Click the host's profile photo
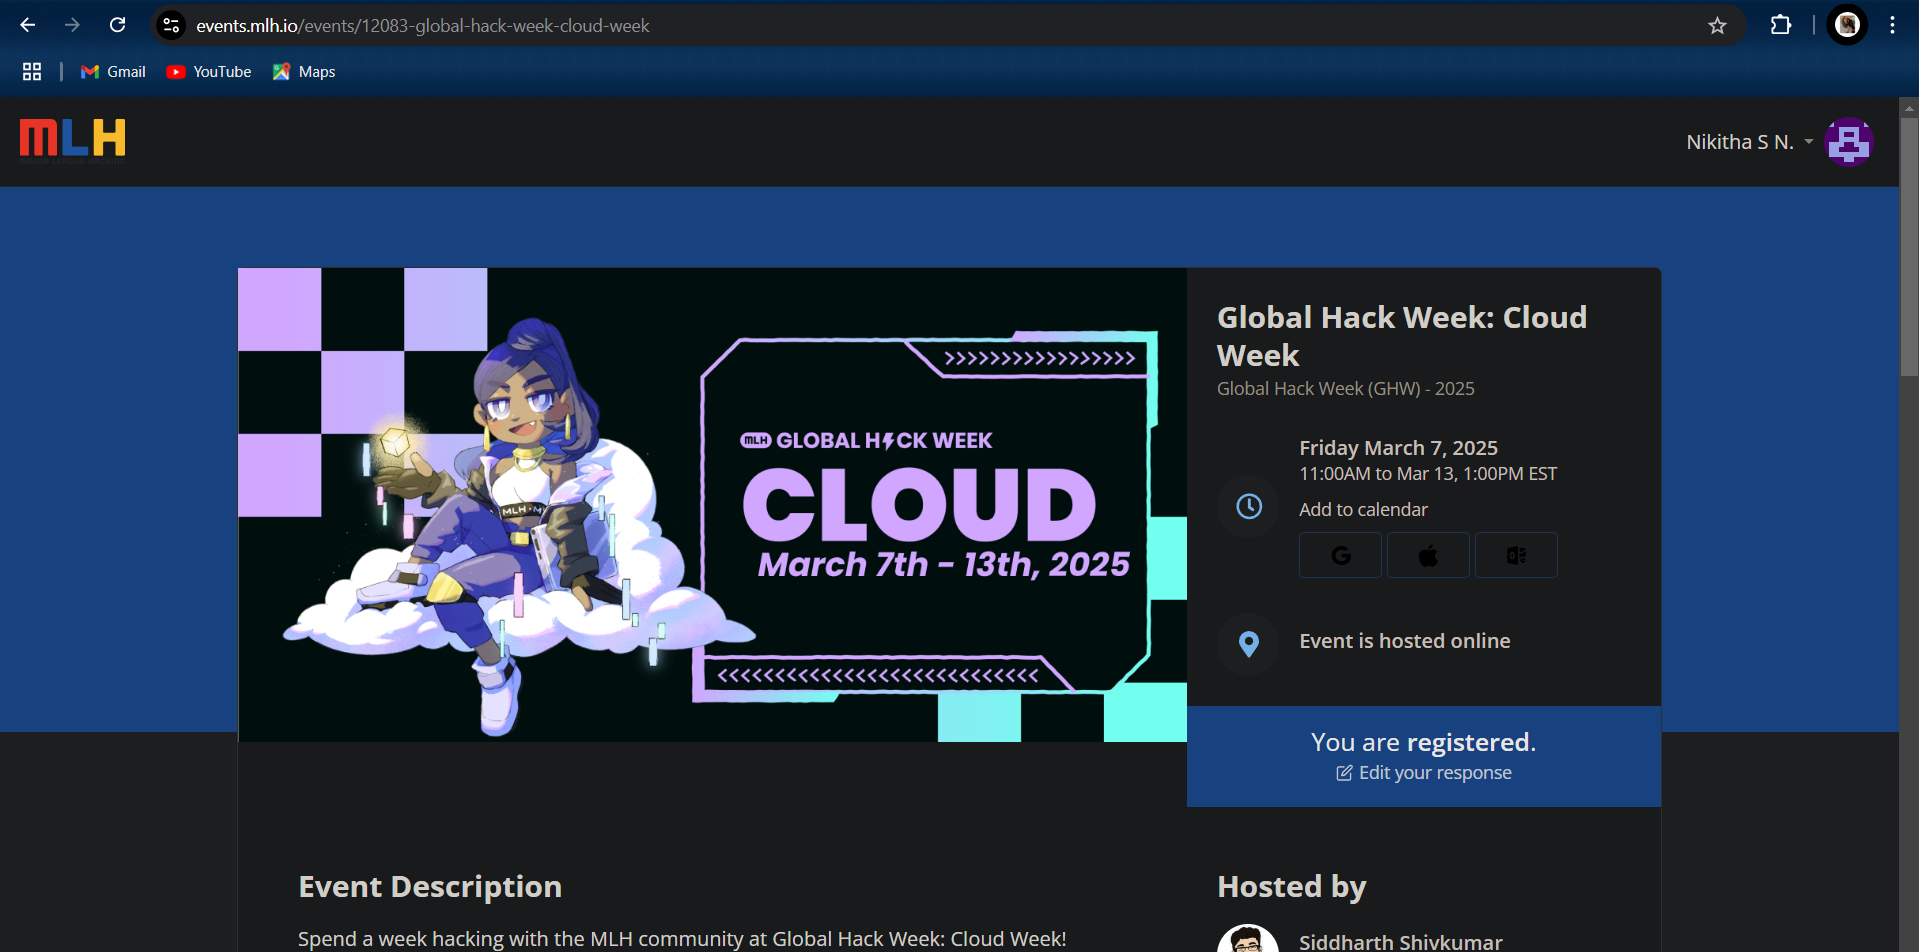This screenshot has width=1919, height=952. point(1248,940)
